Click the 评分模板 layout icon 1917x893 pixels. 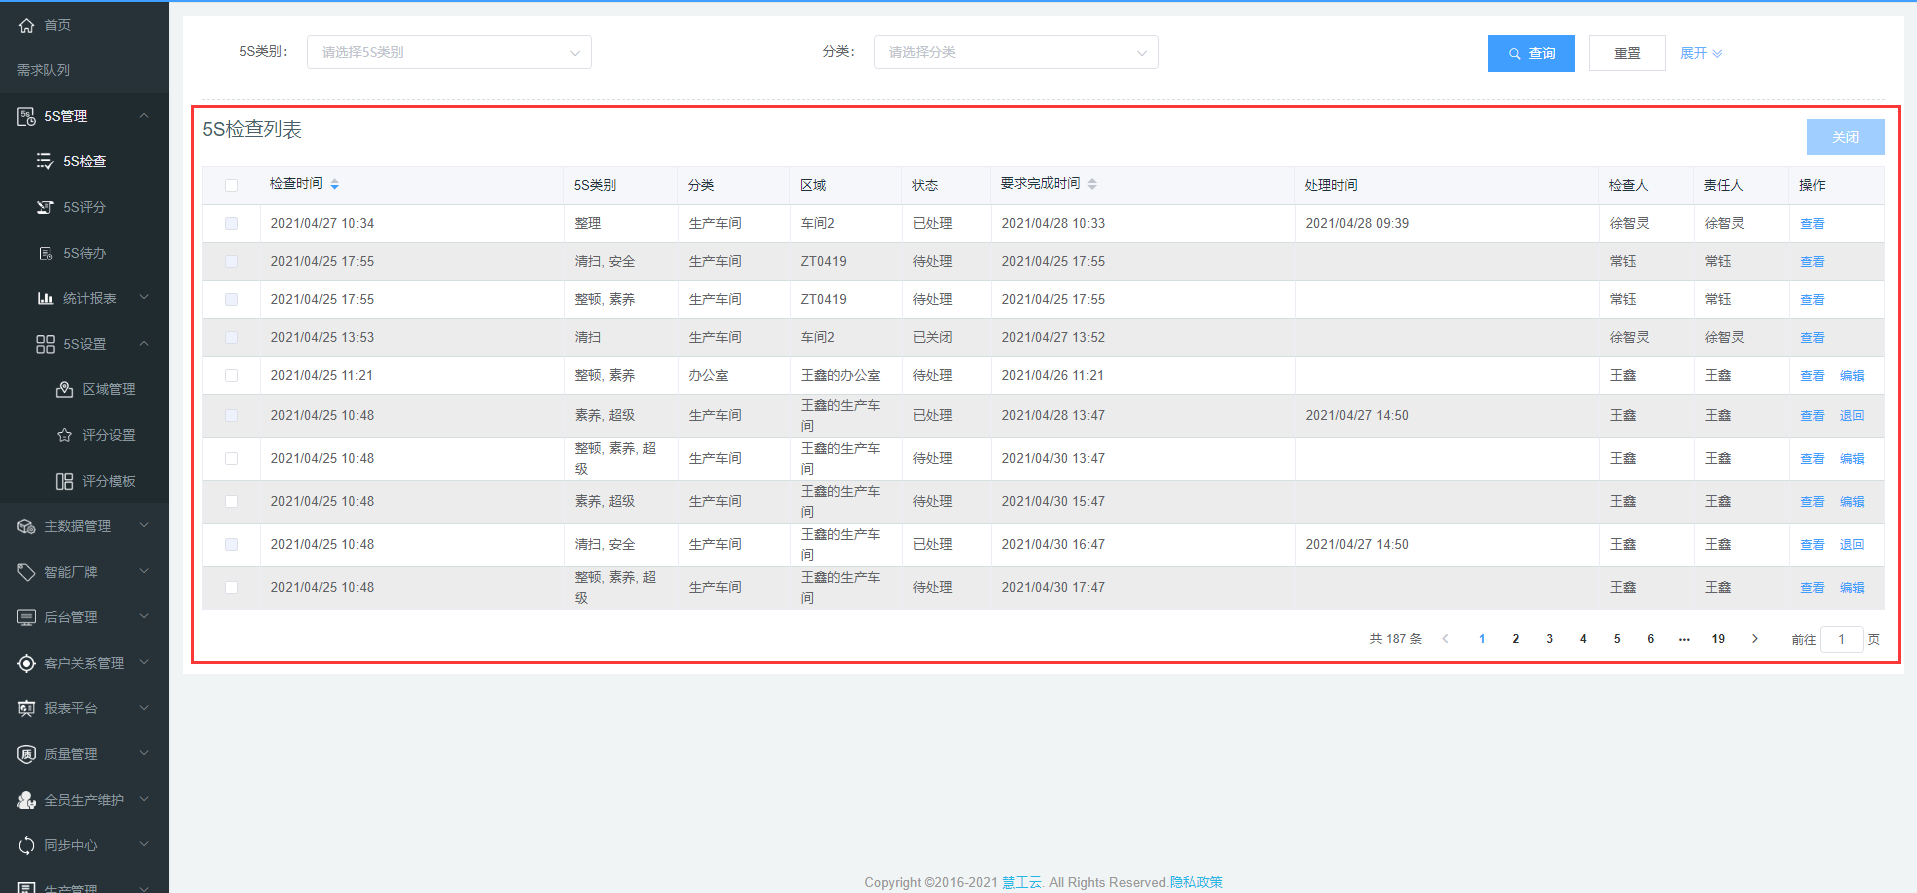(64, 481)
